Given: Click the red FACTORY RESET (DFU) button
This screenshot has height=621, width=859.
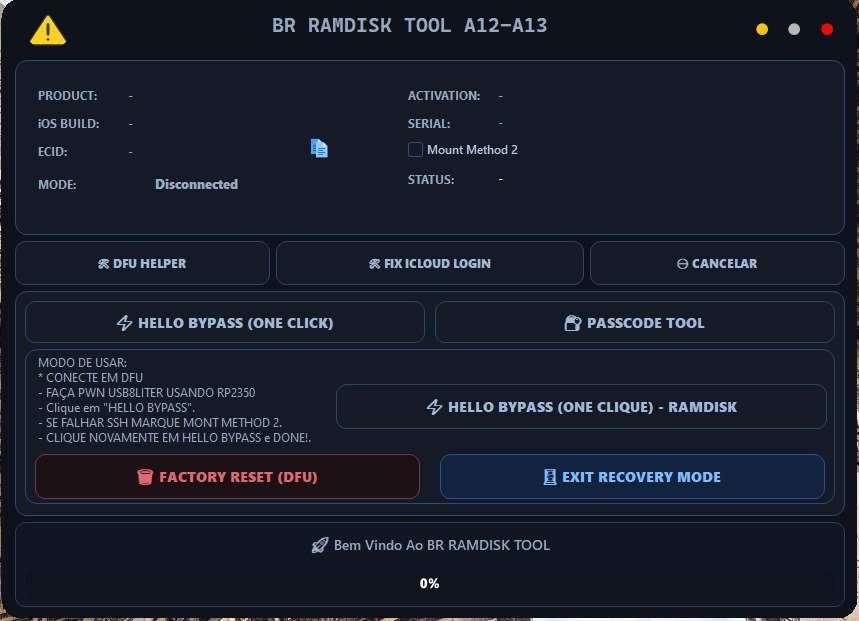Looking at the screenshot, I should click(227, 476).
